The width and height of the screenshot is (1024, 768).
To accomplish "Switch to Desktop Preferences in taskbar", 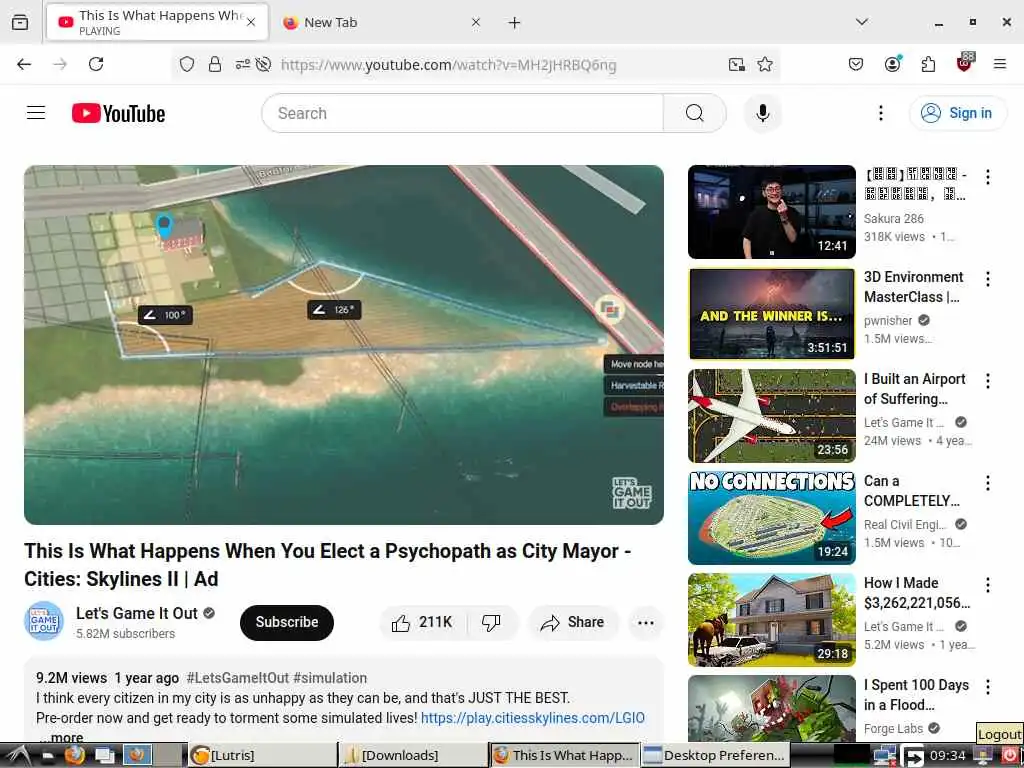I will 716,755.
